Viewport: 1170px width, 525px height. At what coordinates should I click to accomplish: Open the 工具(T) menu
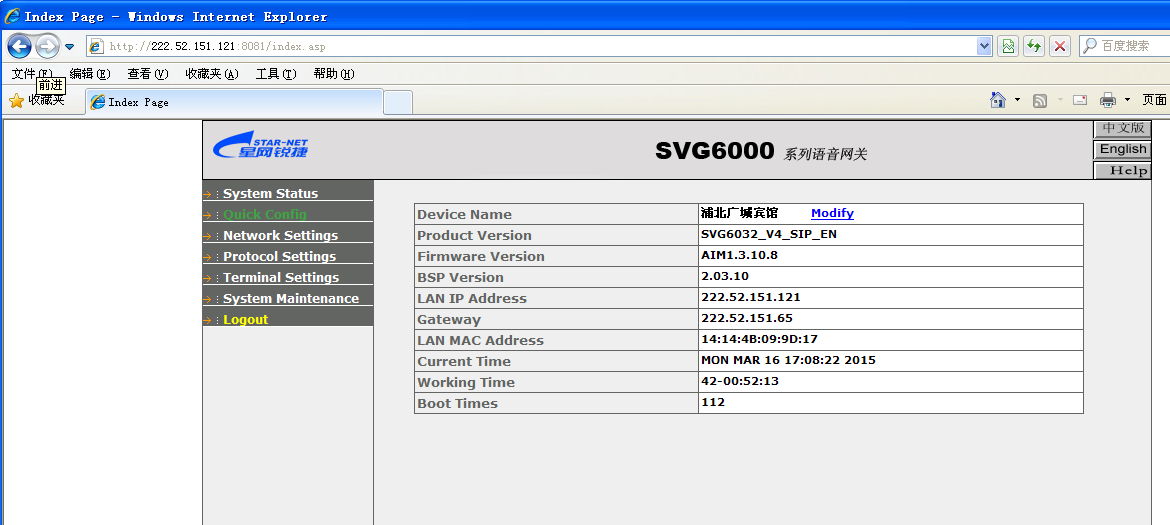click(x=276, y=74)
